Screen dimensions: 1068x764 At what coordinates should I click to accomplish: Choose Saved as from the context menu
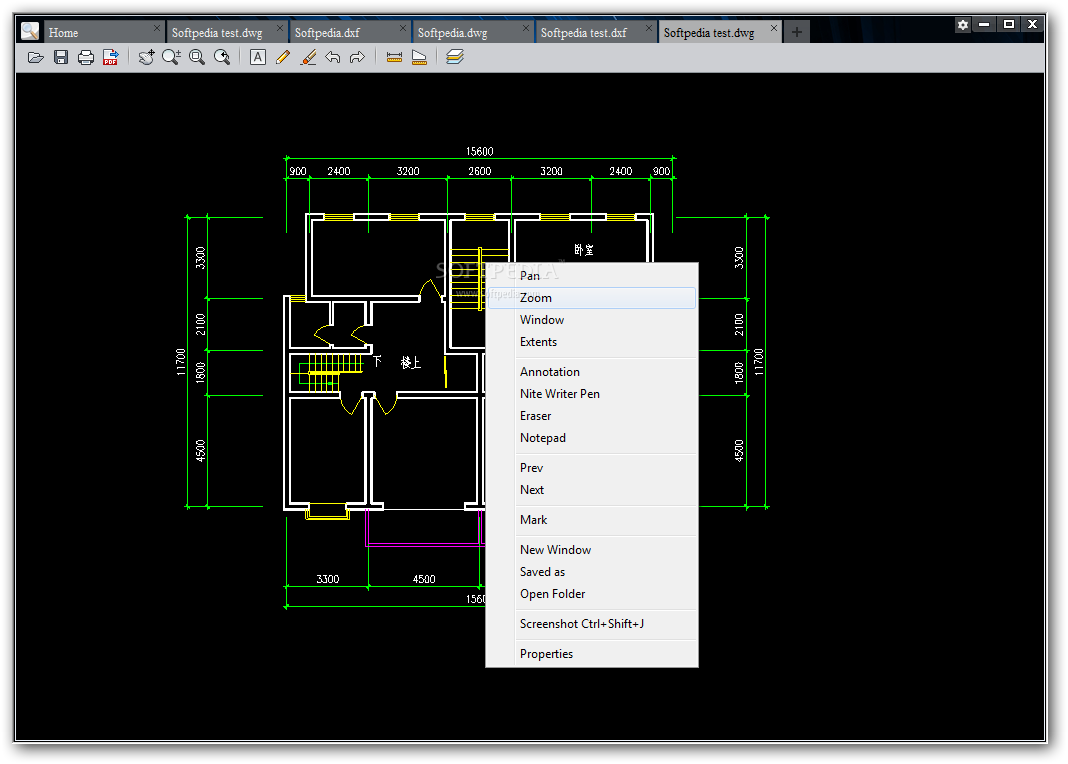[x=591, y=572]
